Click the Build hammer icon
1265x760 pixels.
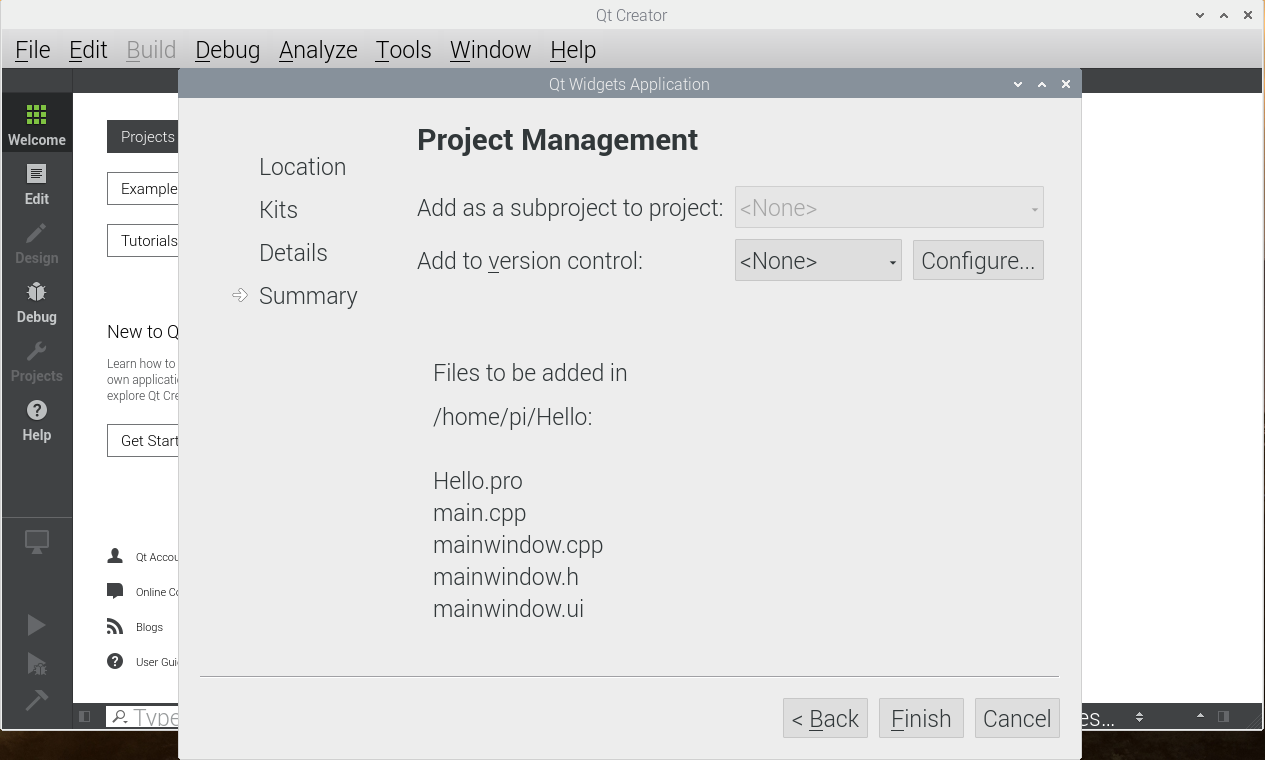pos(36,700)
